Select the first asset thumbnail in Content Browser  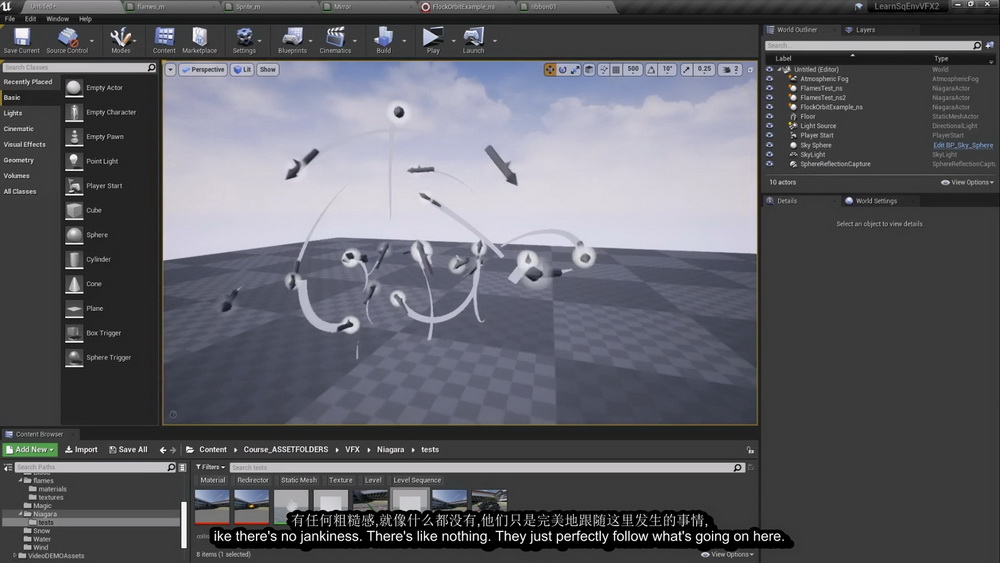coord(212,506)
